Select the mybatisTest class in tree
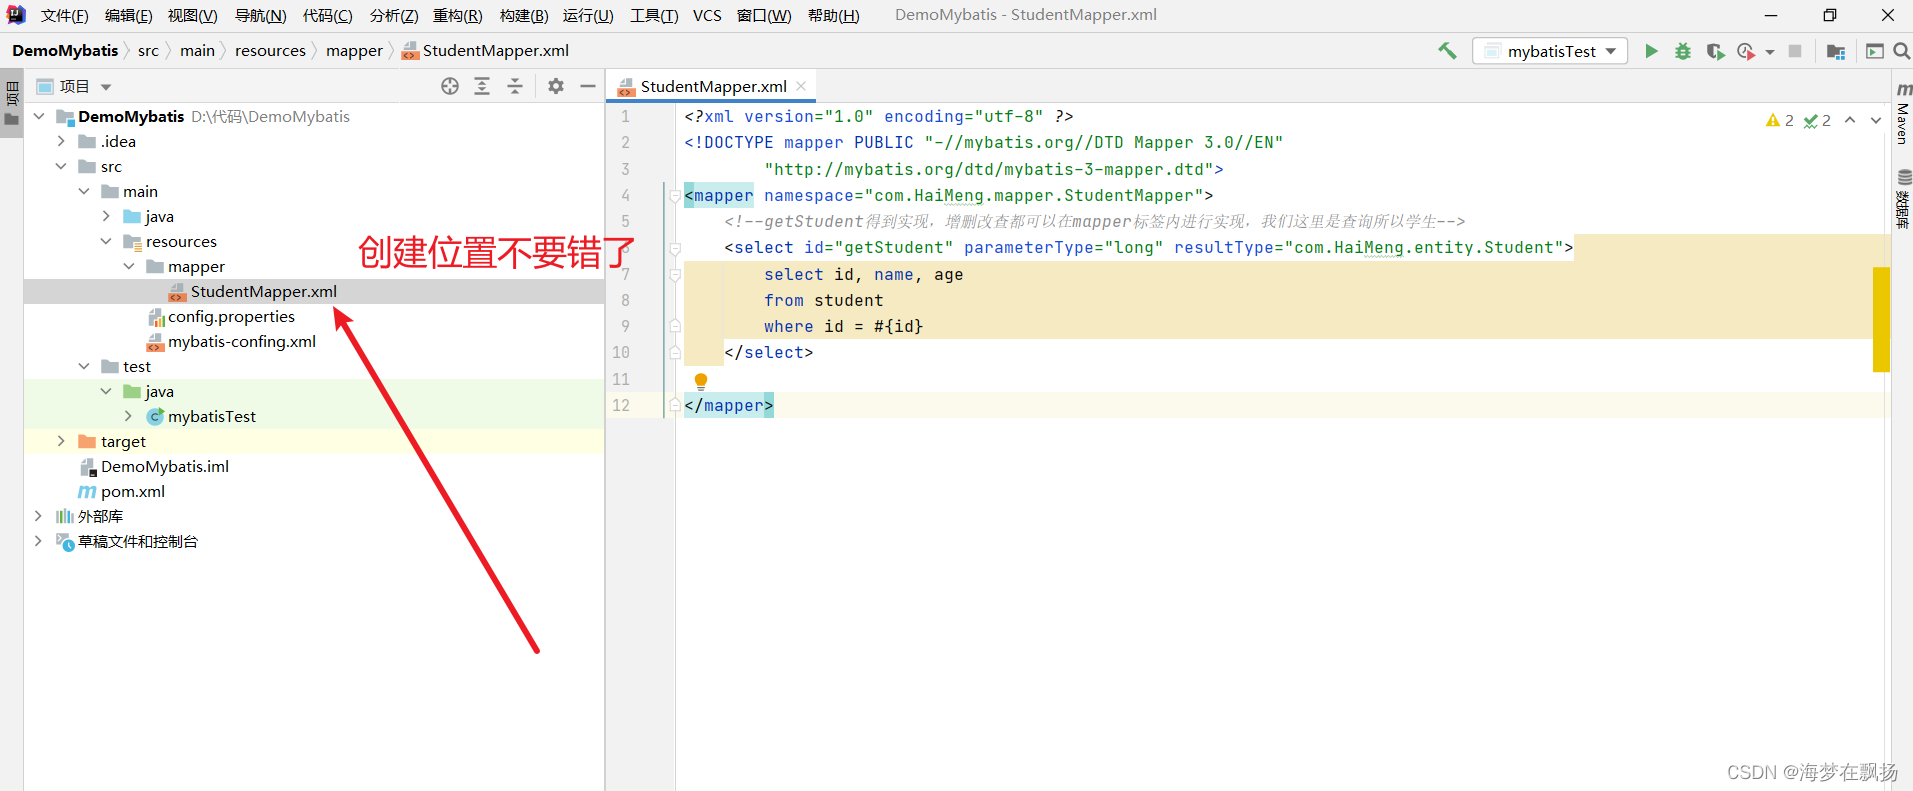 pyautogui.click(x=212, y=416)
